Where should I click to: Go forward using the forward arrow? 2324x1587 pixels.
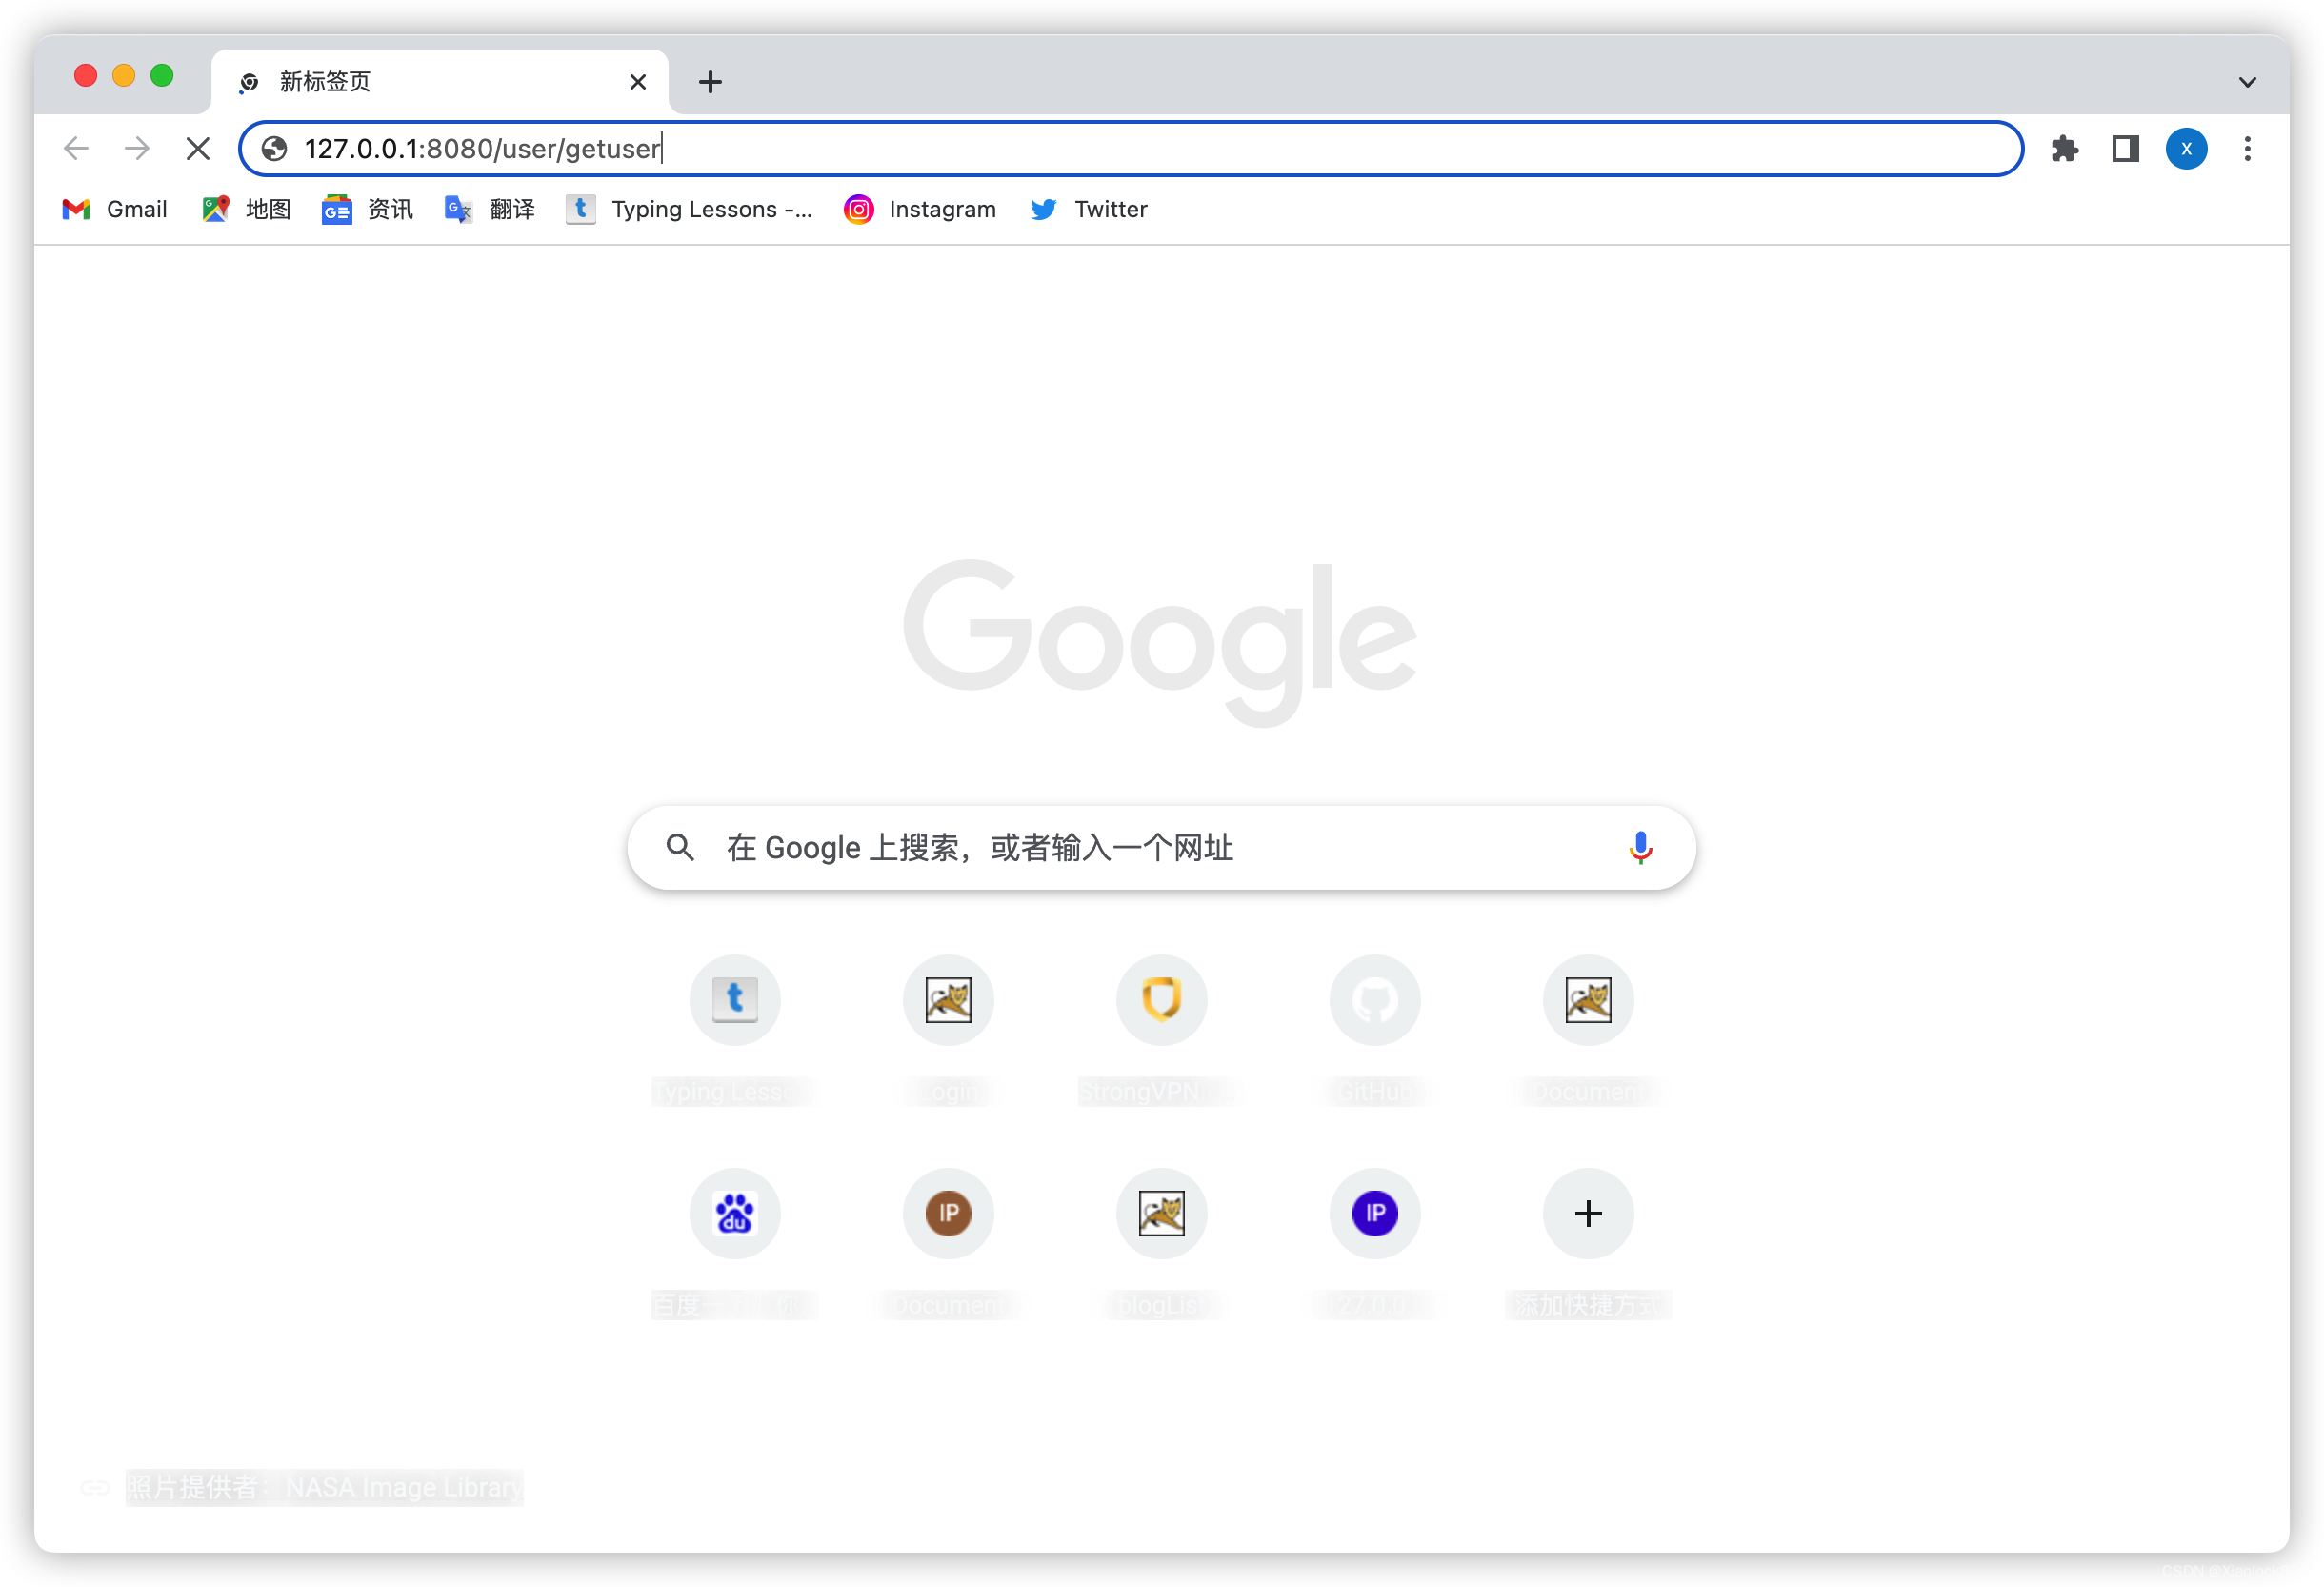[x=137, y=149]
